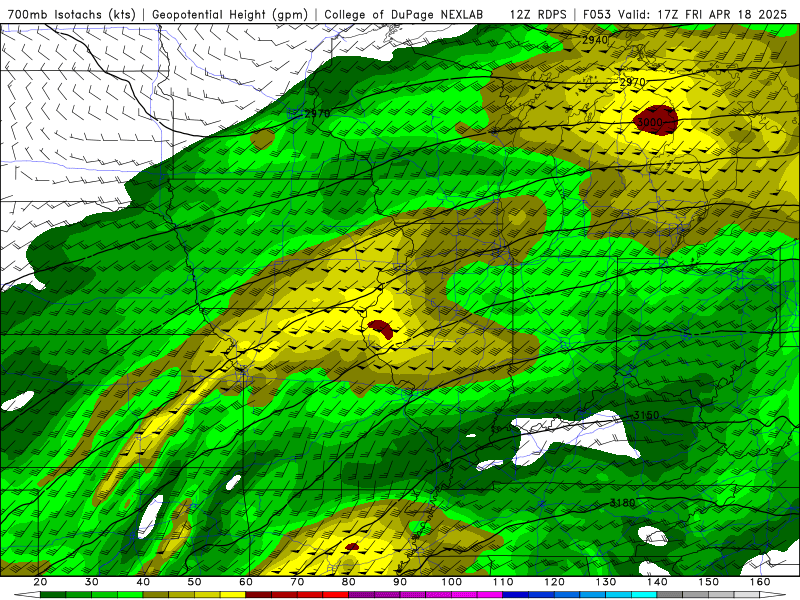Image resolution: width=800 pixels, height=600 pixels.
Task: Click the 20 value on the color scale
Action: (40, 582)
